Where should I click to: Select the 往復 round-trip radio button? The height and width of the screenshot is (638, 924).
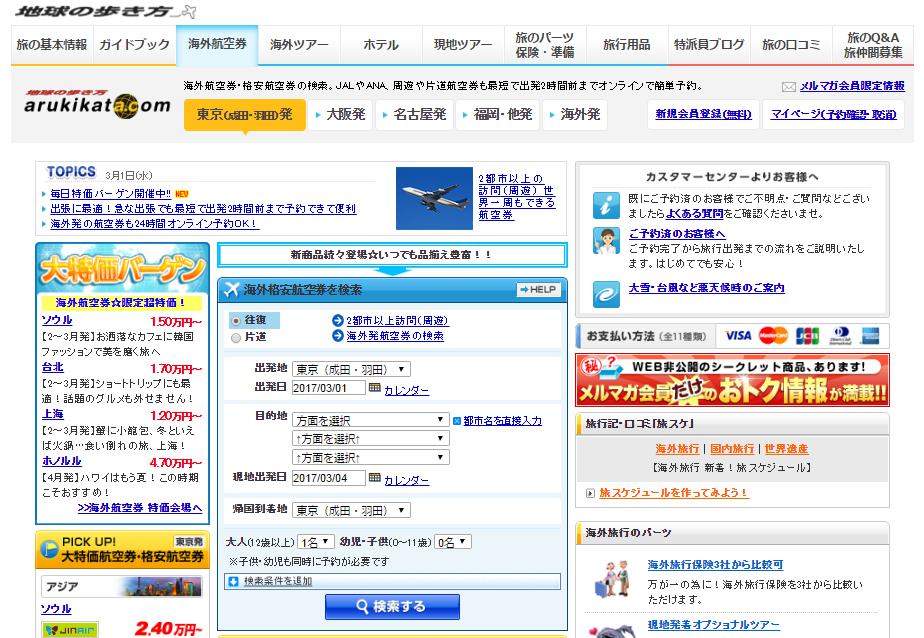pos(236,321)
